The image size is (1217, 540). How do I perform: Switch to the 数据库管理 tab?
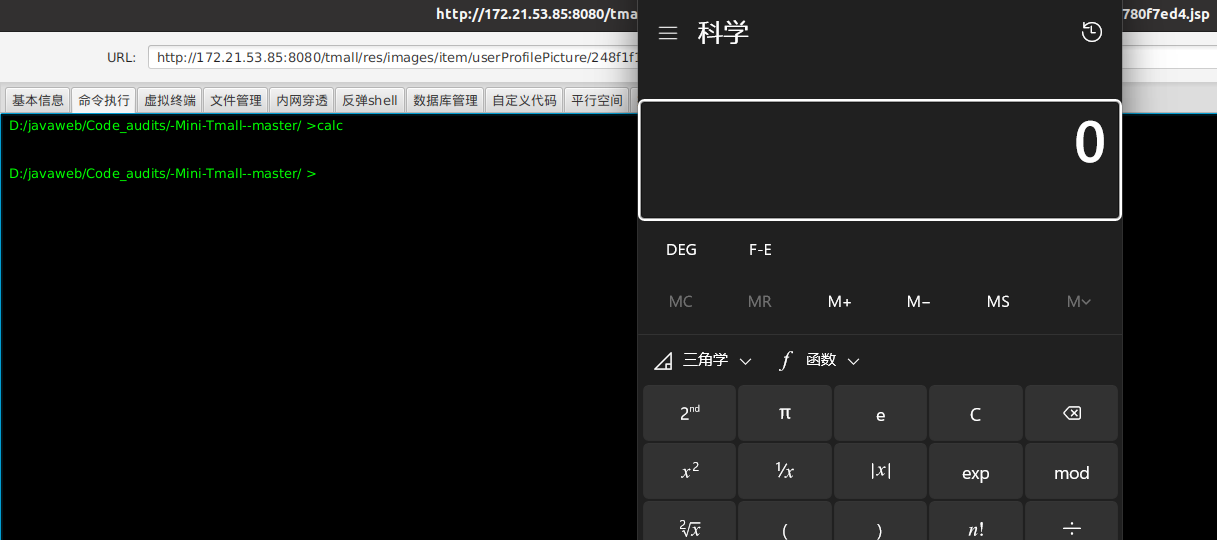[445, 100]
